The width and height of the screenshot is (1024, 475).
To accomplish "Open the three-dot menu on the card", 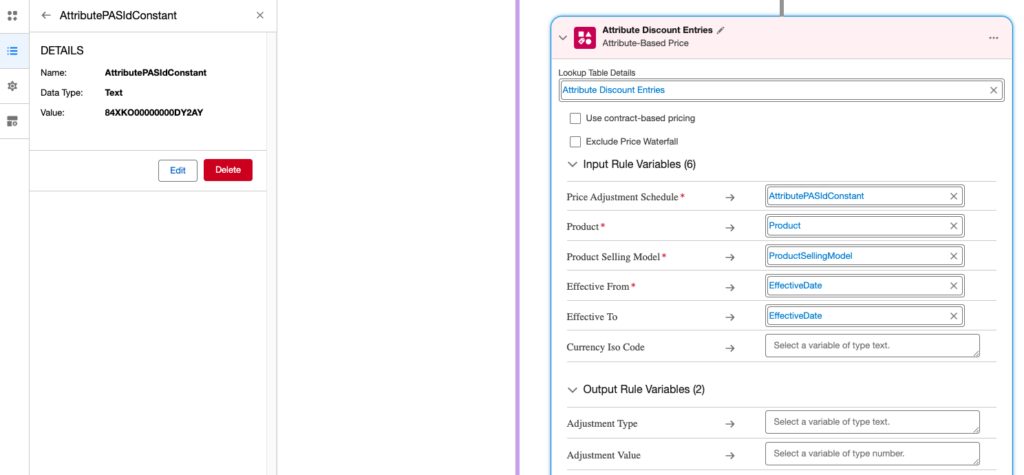I will 993,38.
